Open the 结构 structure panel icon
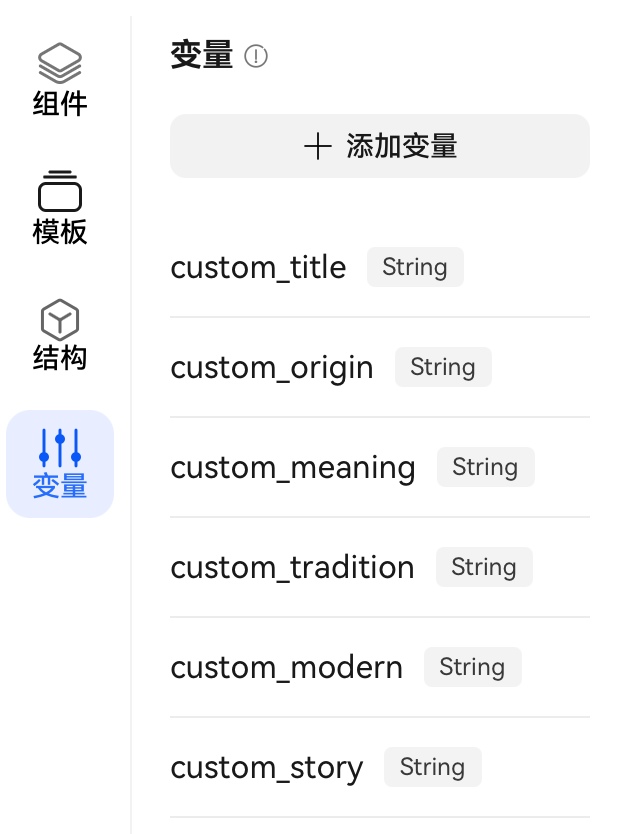Viewport: 622px width, 834px height. tap(60, 320)
